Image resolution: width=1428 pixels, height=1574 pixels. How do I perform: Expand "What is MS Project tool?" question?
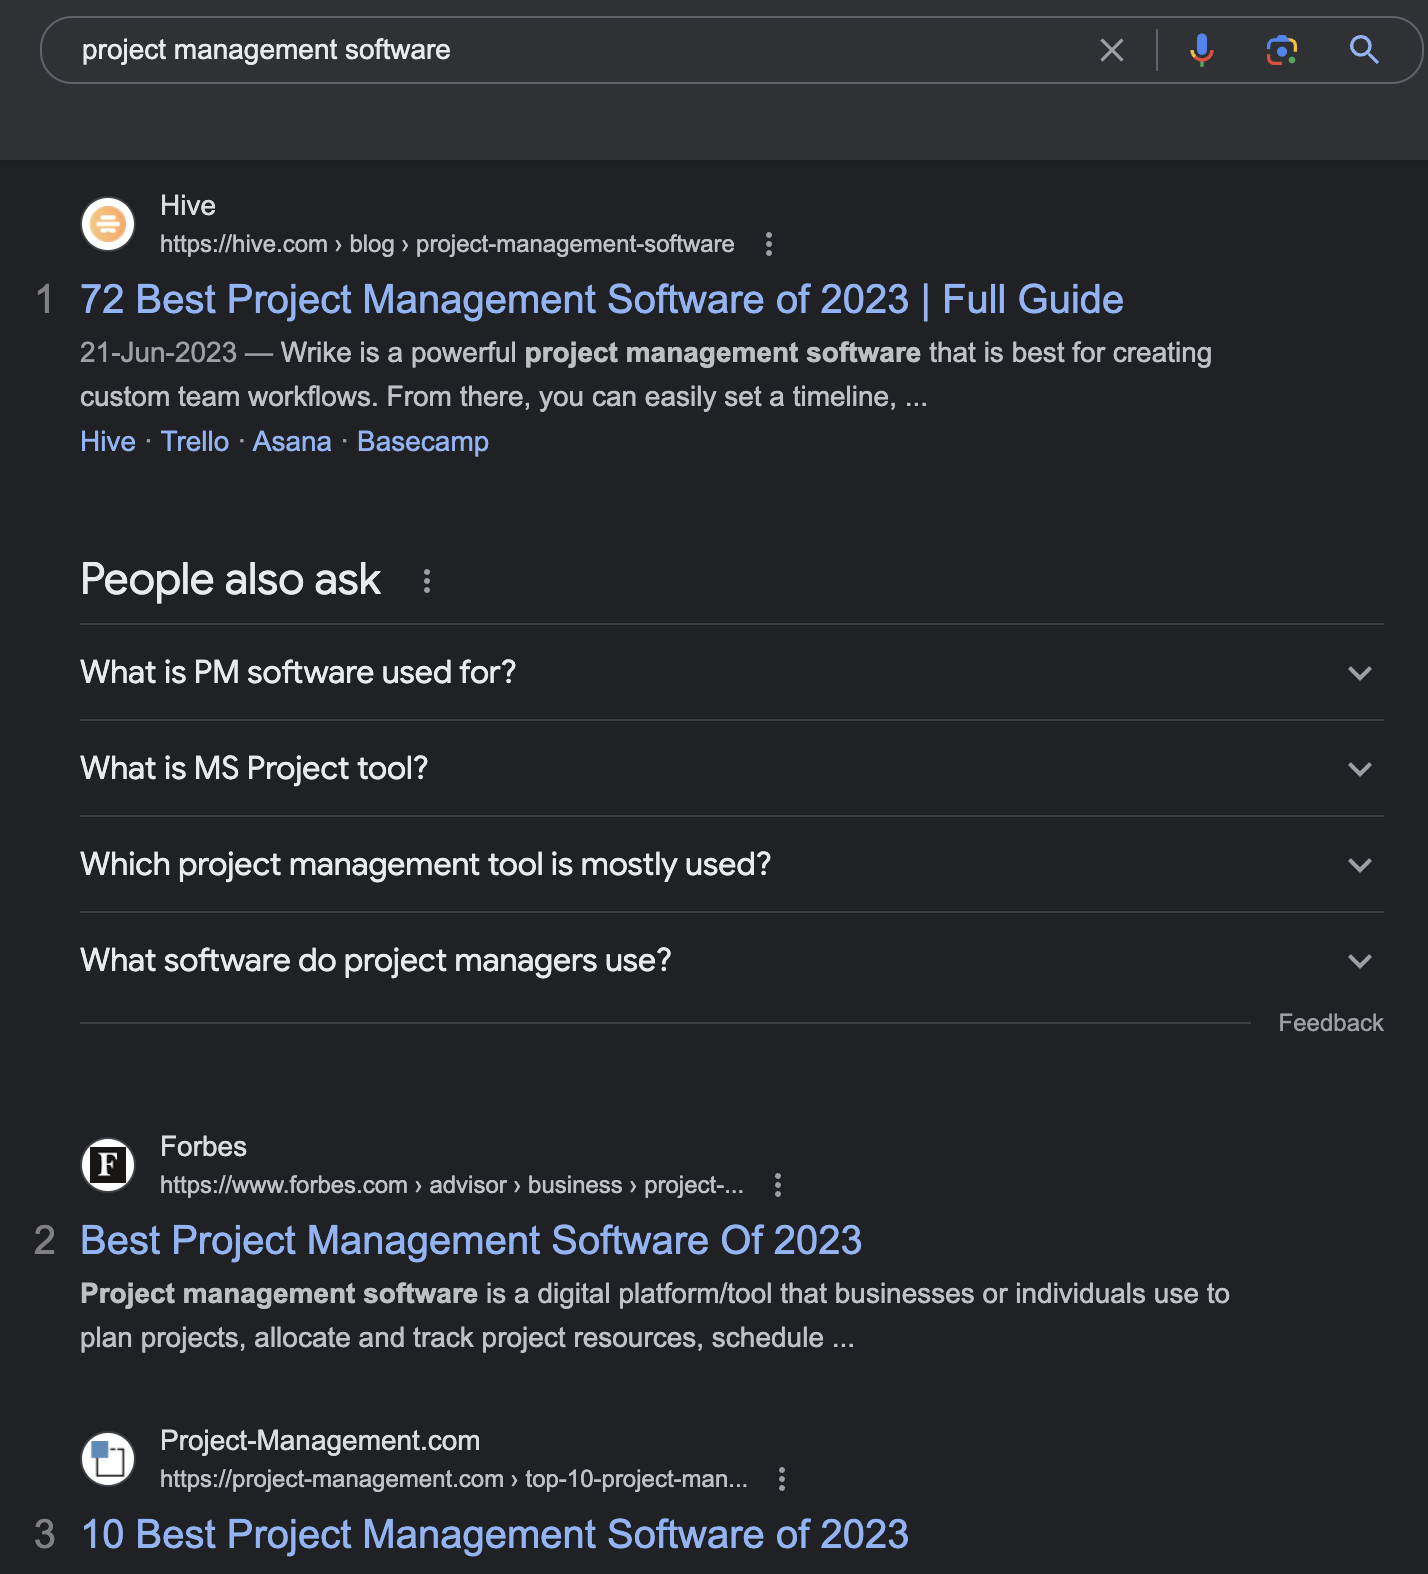(732, 768)
